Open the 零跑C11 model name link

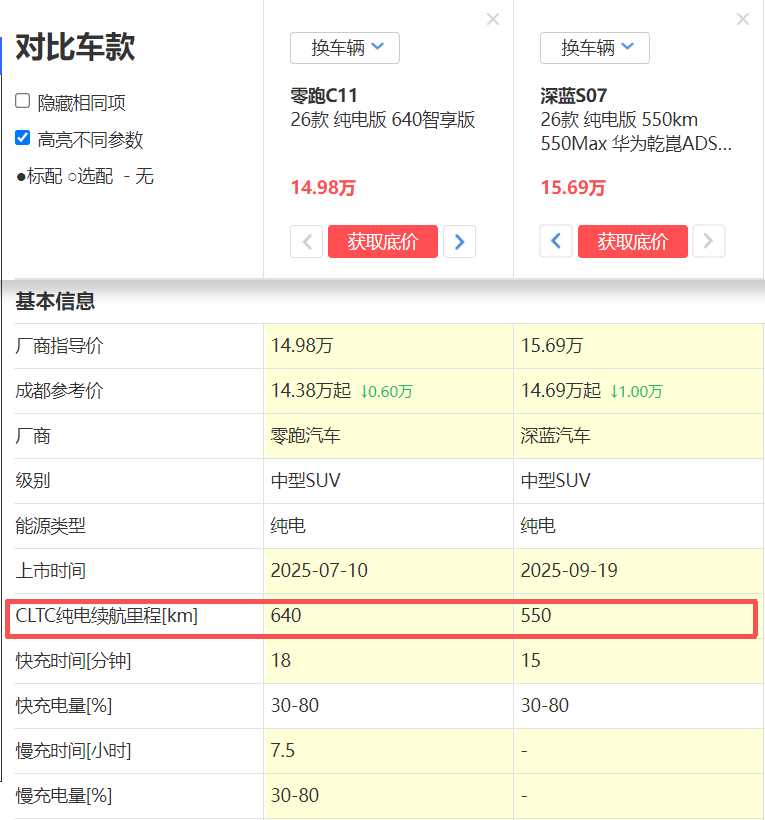[324, 96]
